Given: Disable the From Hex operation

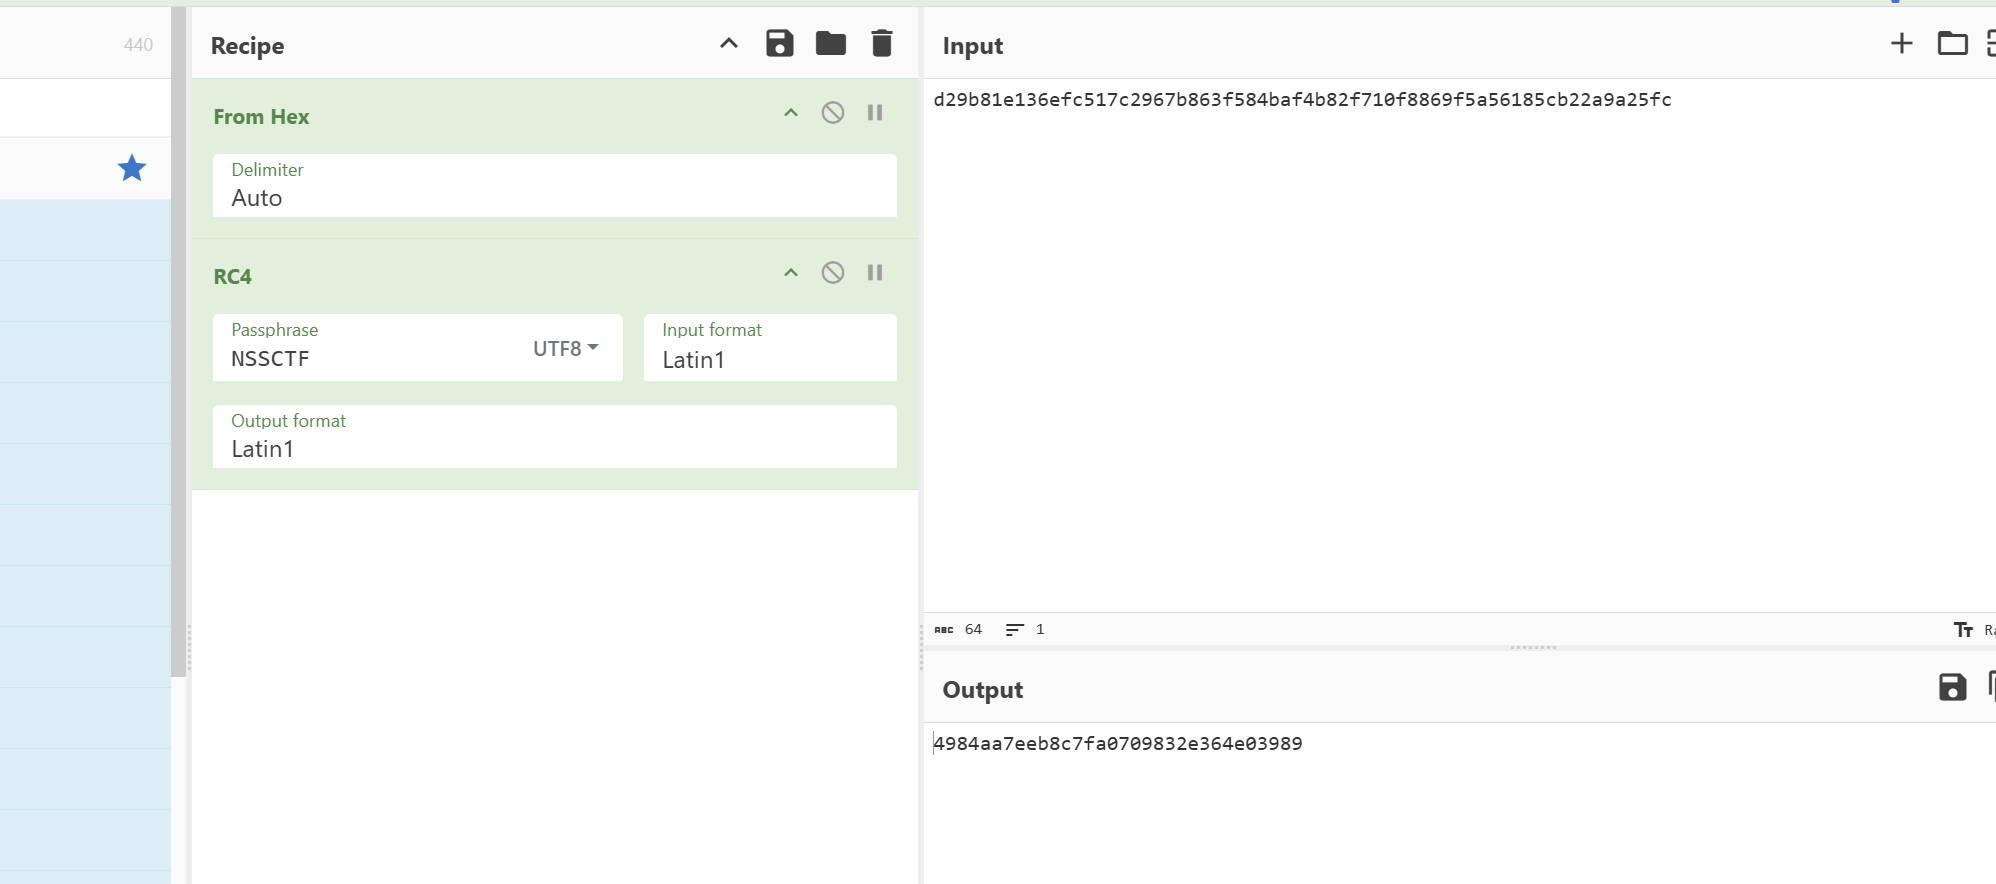Looking at the screenshot, I should pyautogui.click(x=832, y=113).
